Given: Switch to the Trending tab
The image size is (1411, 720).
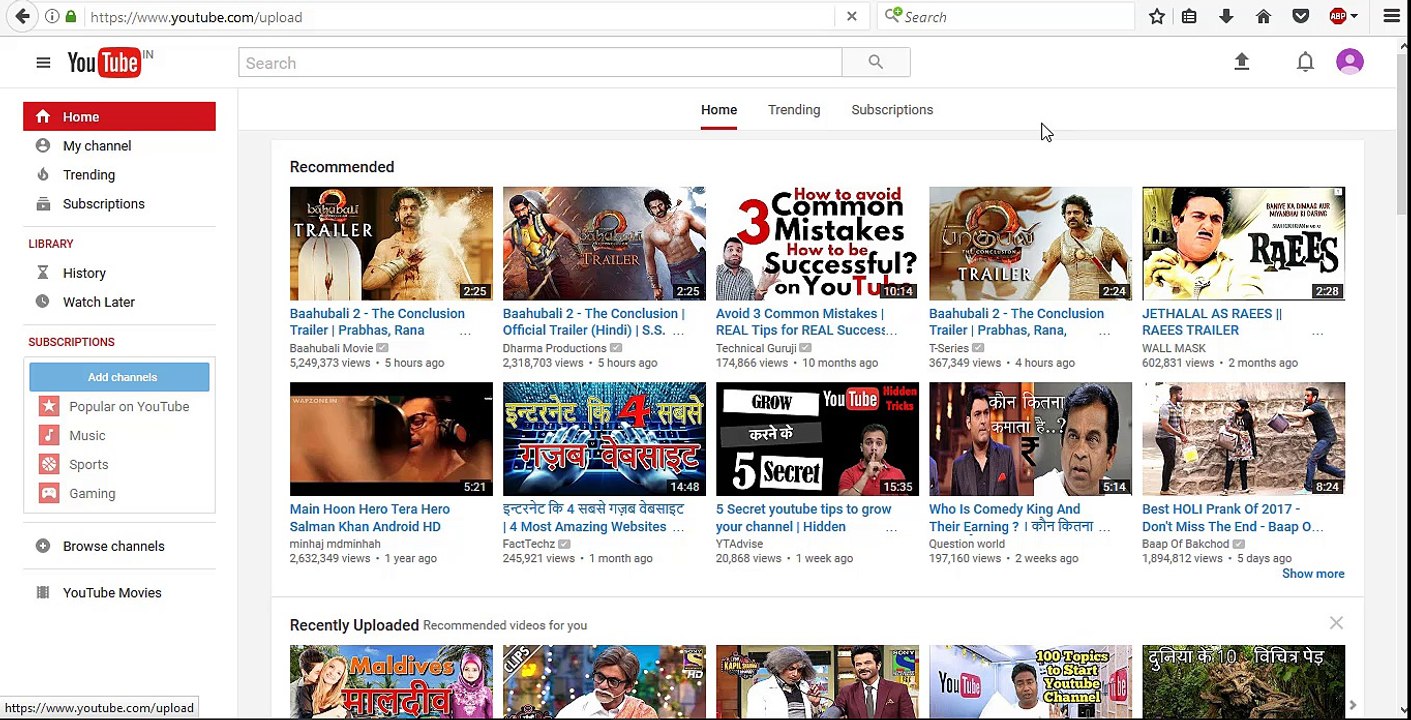Looking at the screenshot, I should click(794, 110).
